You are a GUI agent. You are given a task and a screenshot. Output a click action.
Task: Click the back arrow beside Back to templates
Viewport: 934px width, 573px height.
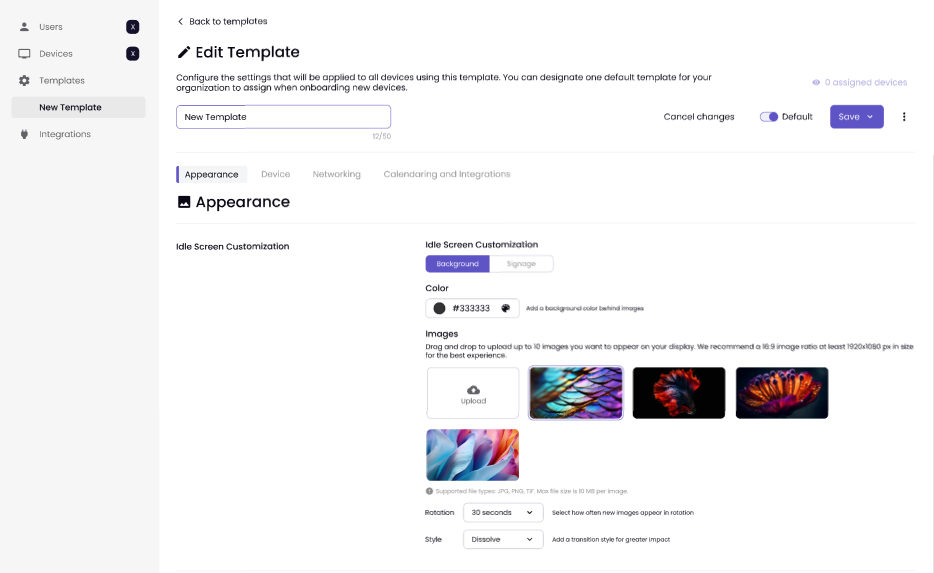[180, 21]
